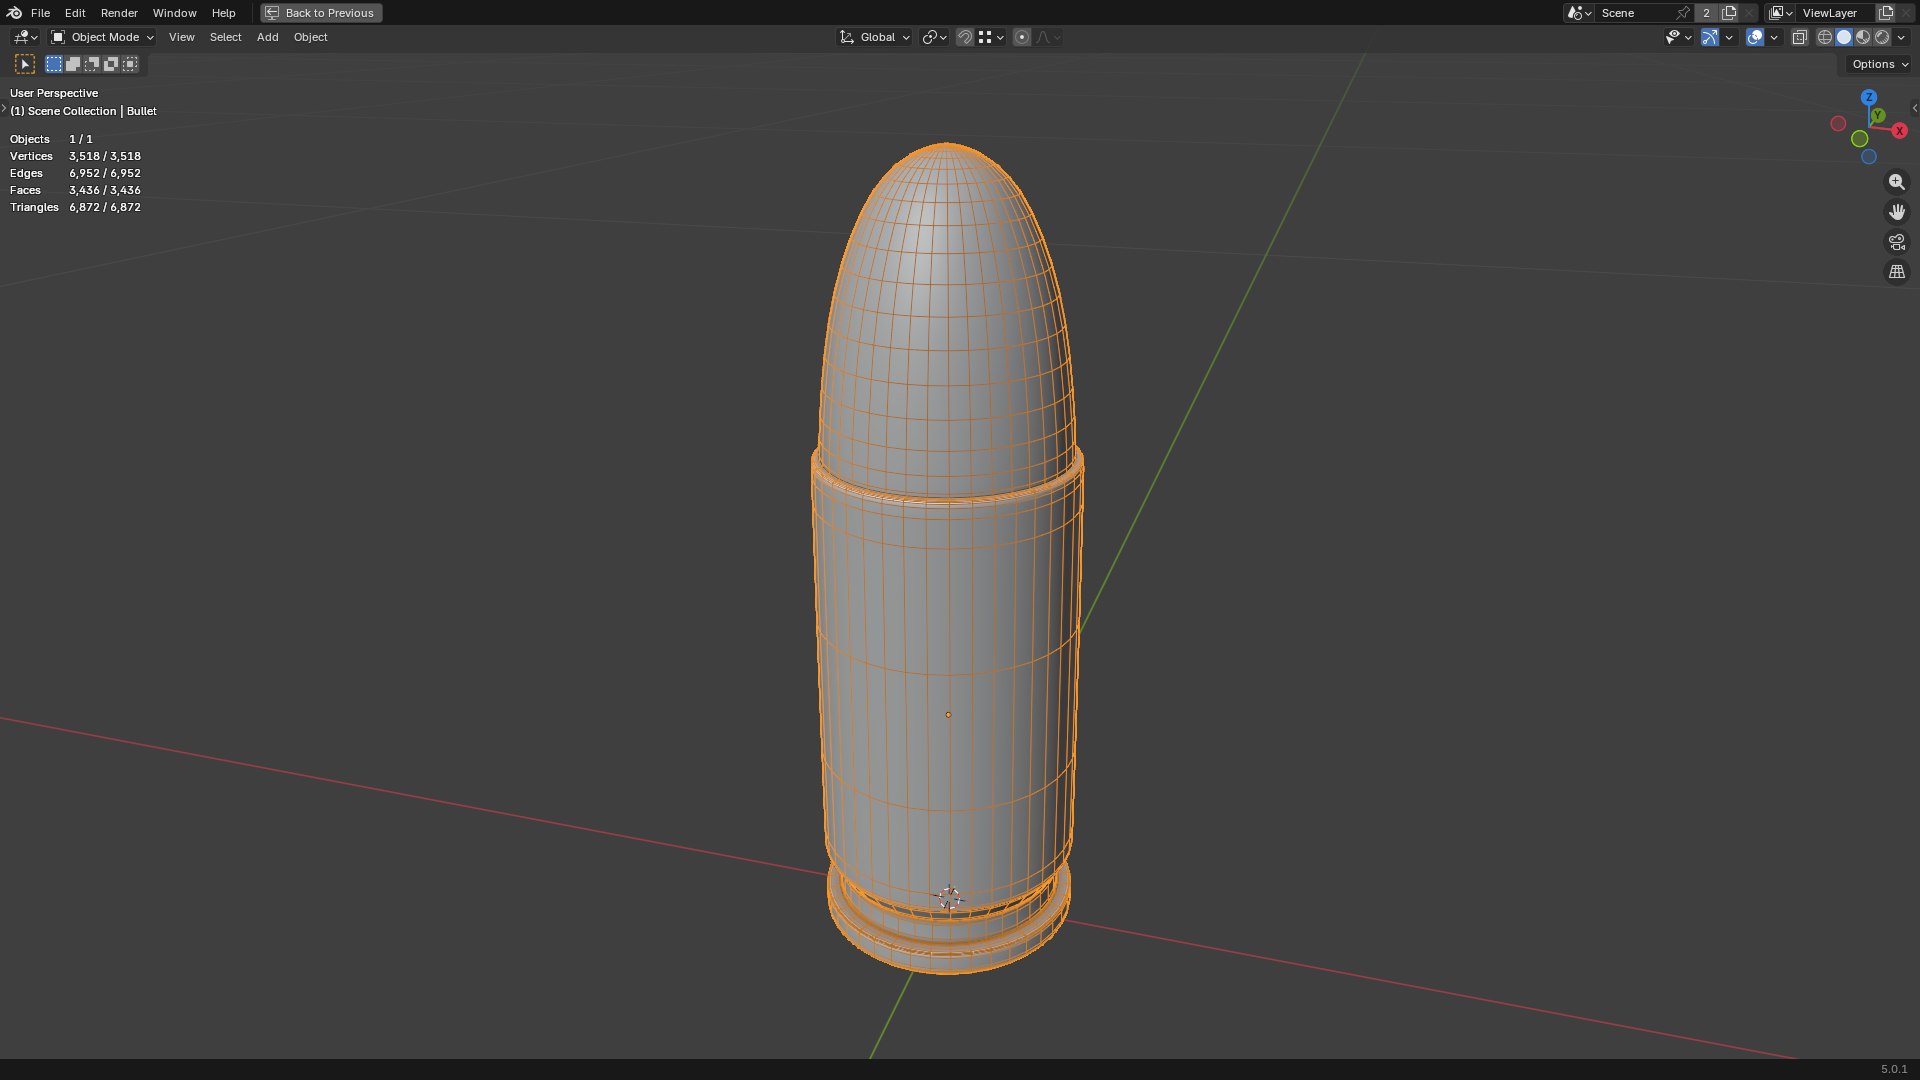Switch to solid viewport shading
The image size is (1920, 1080).
(x=1844, y=37)
